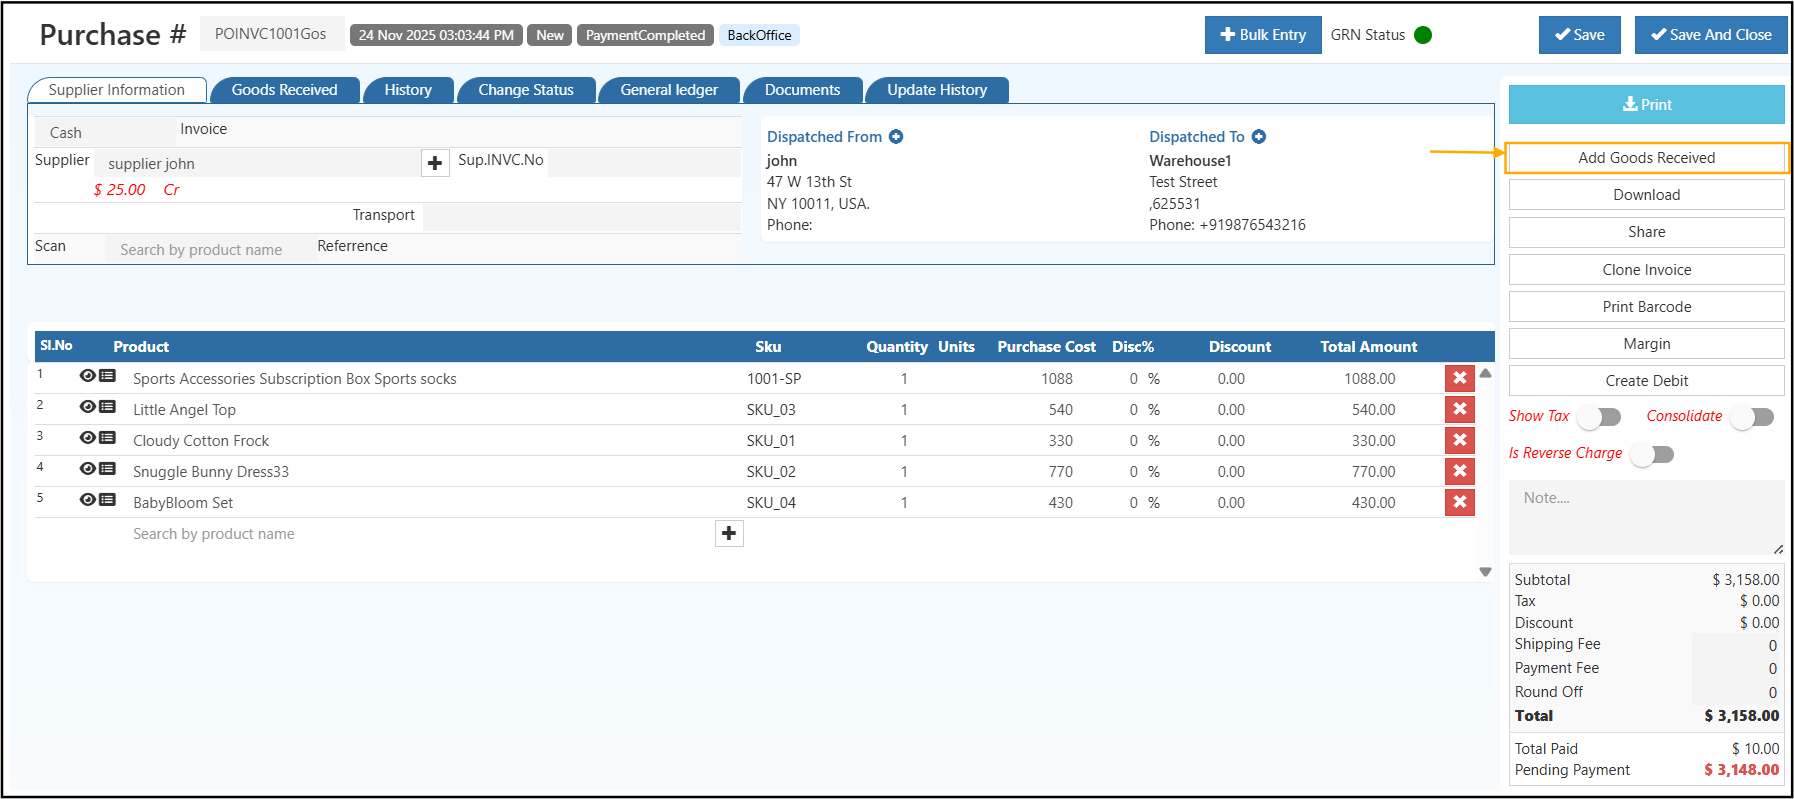Open the Cash payment type dropdown

(x=104, y=132)
